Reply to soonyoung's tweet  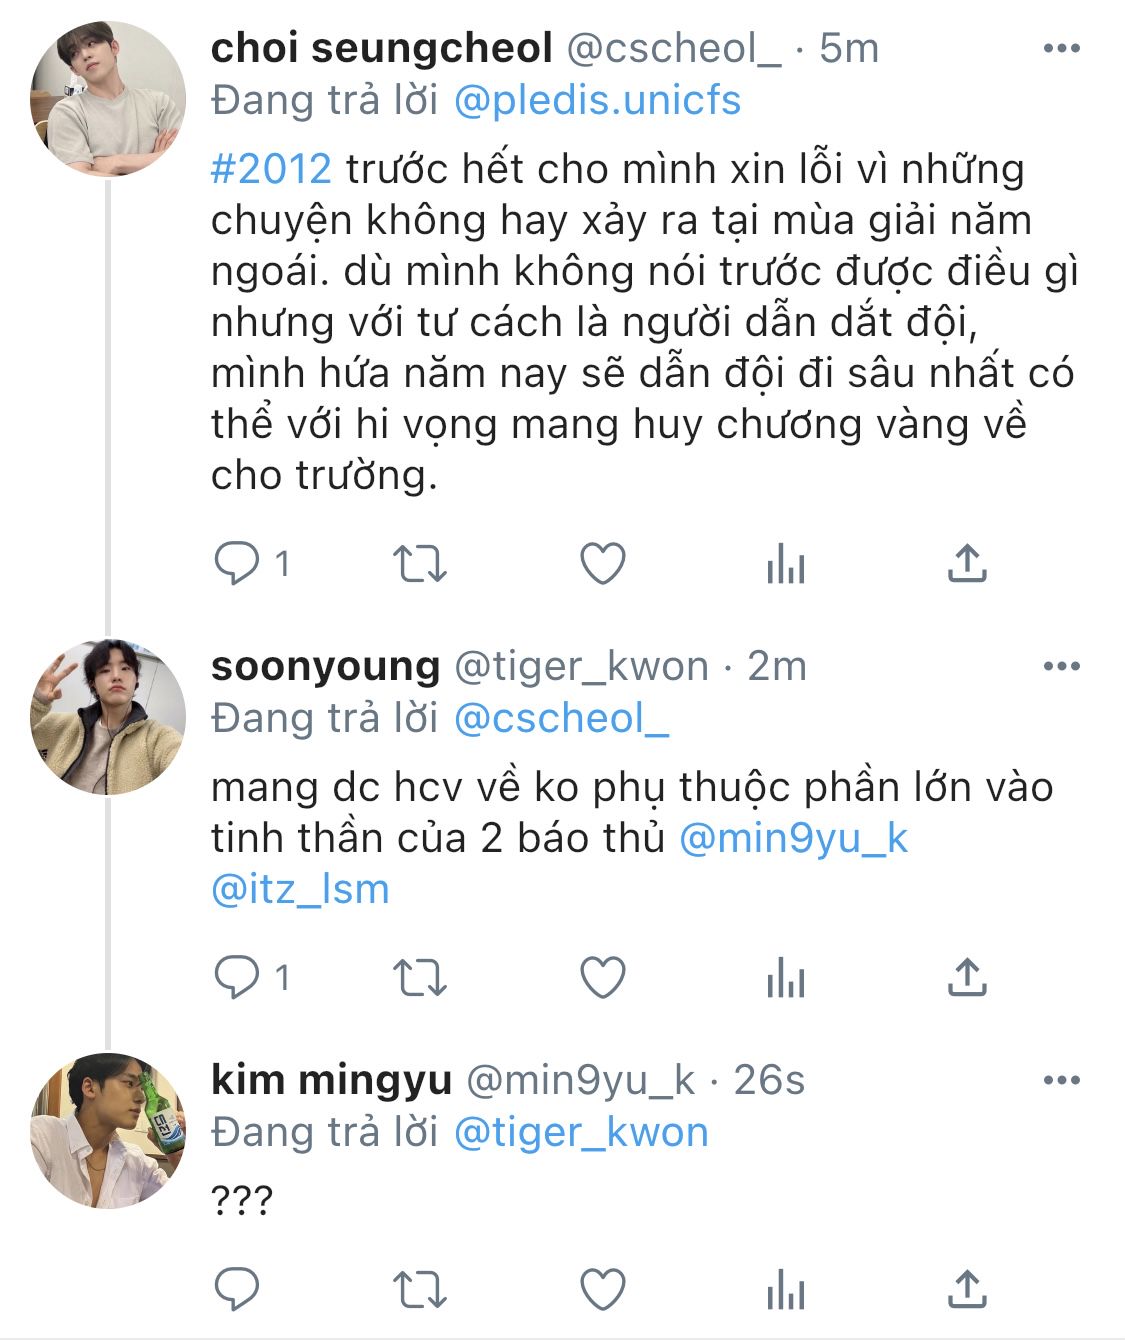click(237, 977)
